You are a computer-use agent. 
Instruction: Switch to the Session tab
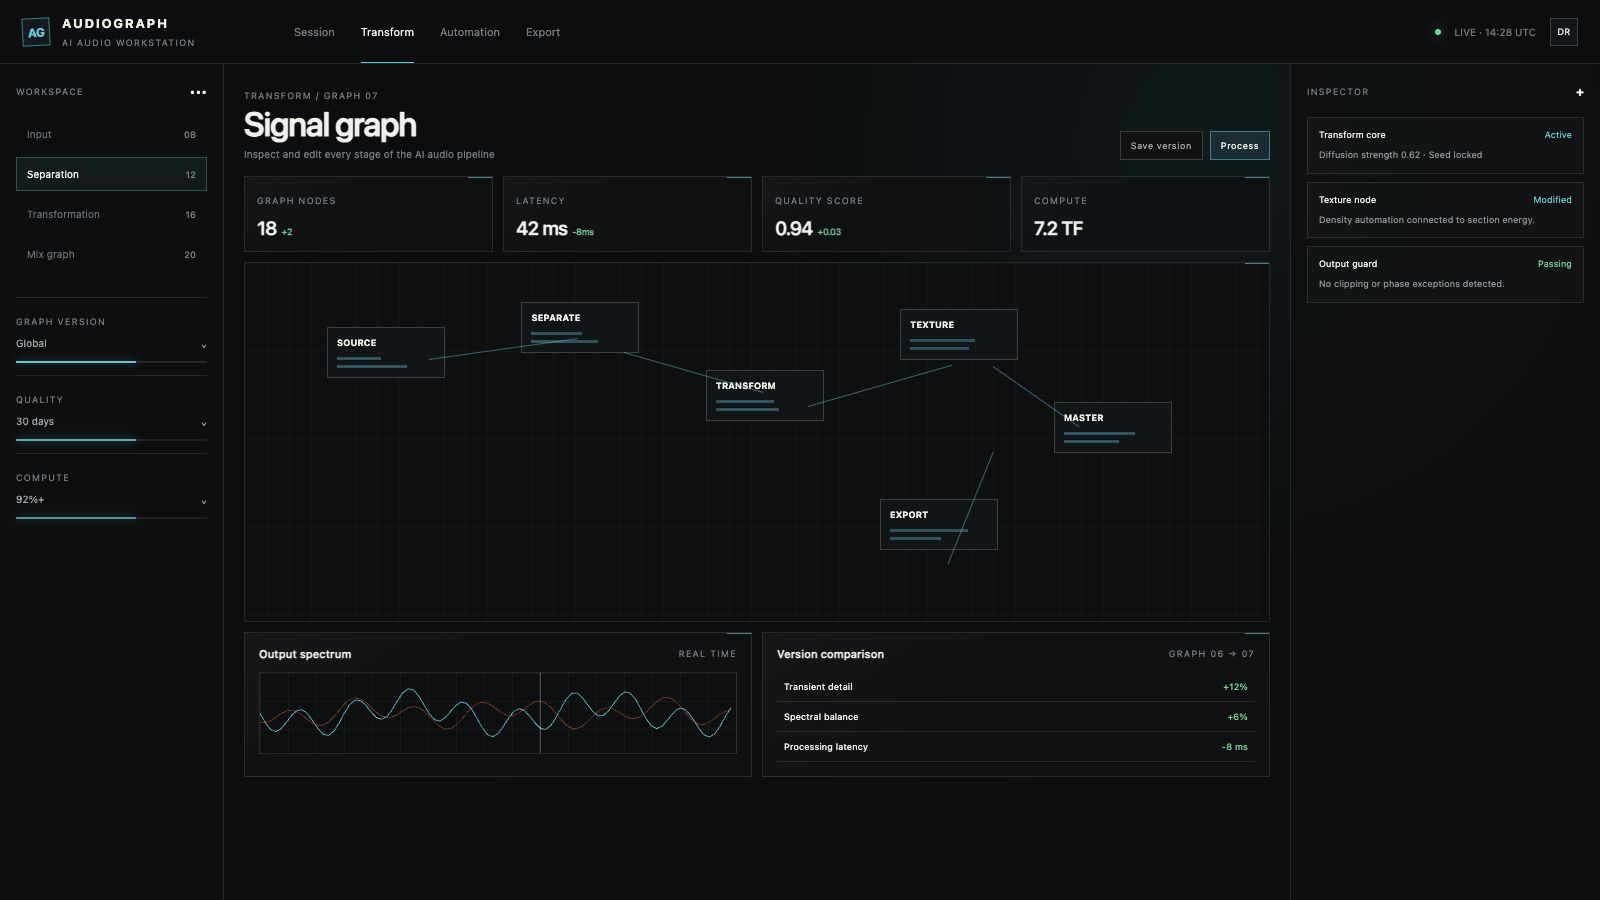click(314, 32)
